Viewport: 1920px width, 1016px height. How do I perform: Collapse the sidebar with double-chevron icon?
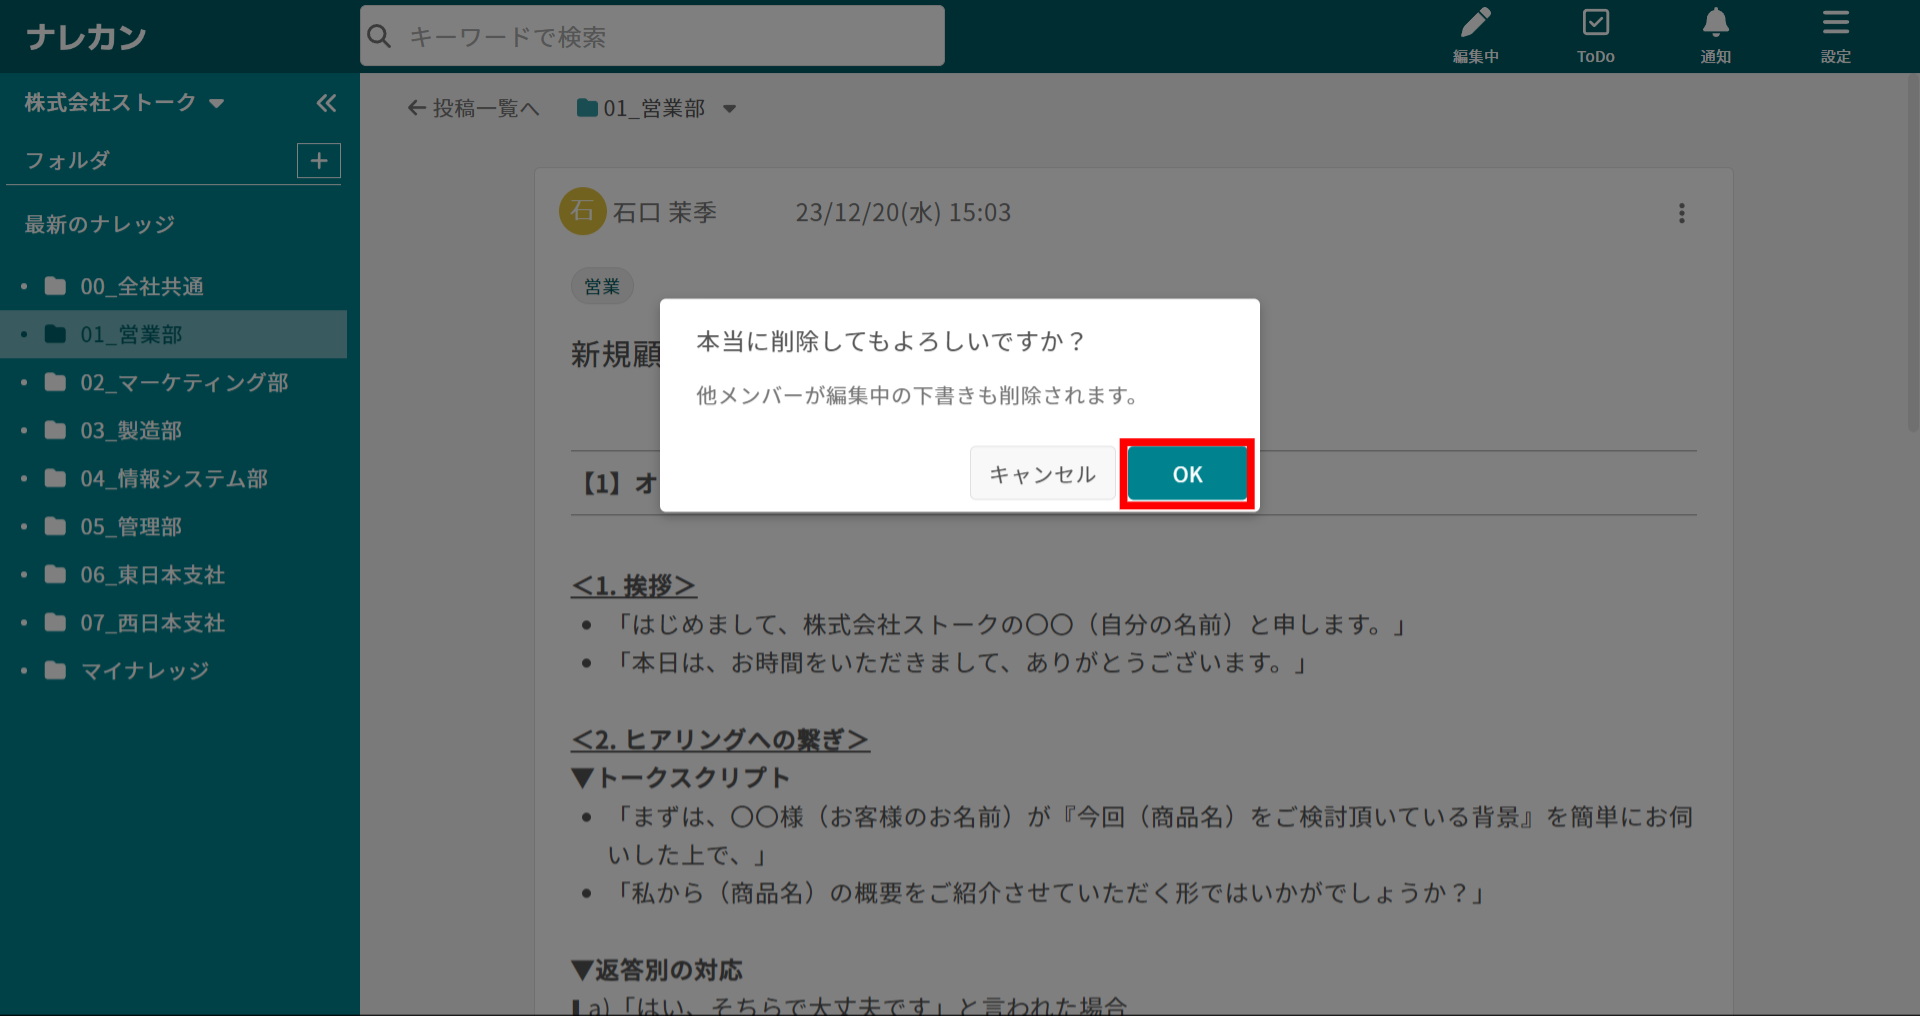(326, 103)
